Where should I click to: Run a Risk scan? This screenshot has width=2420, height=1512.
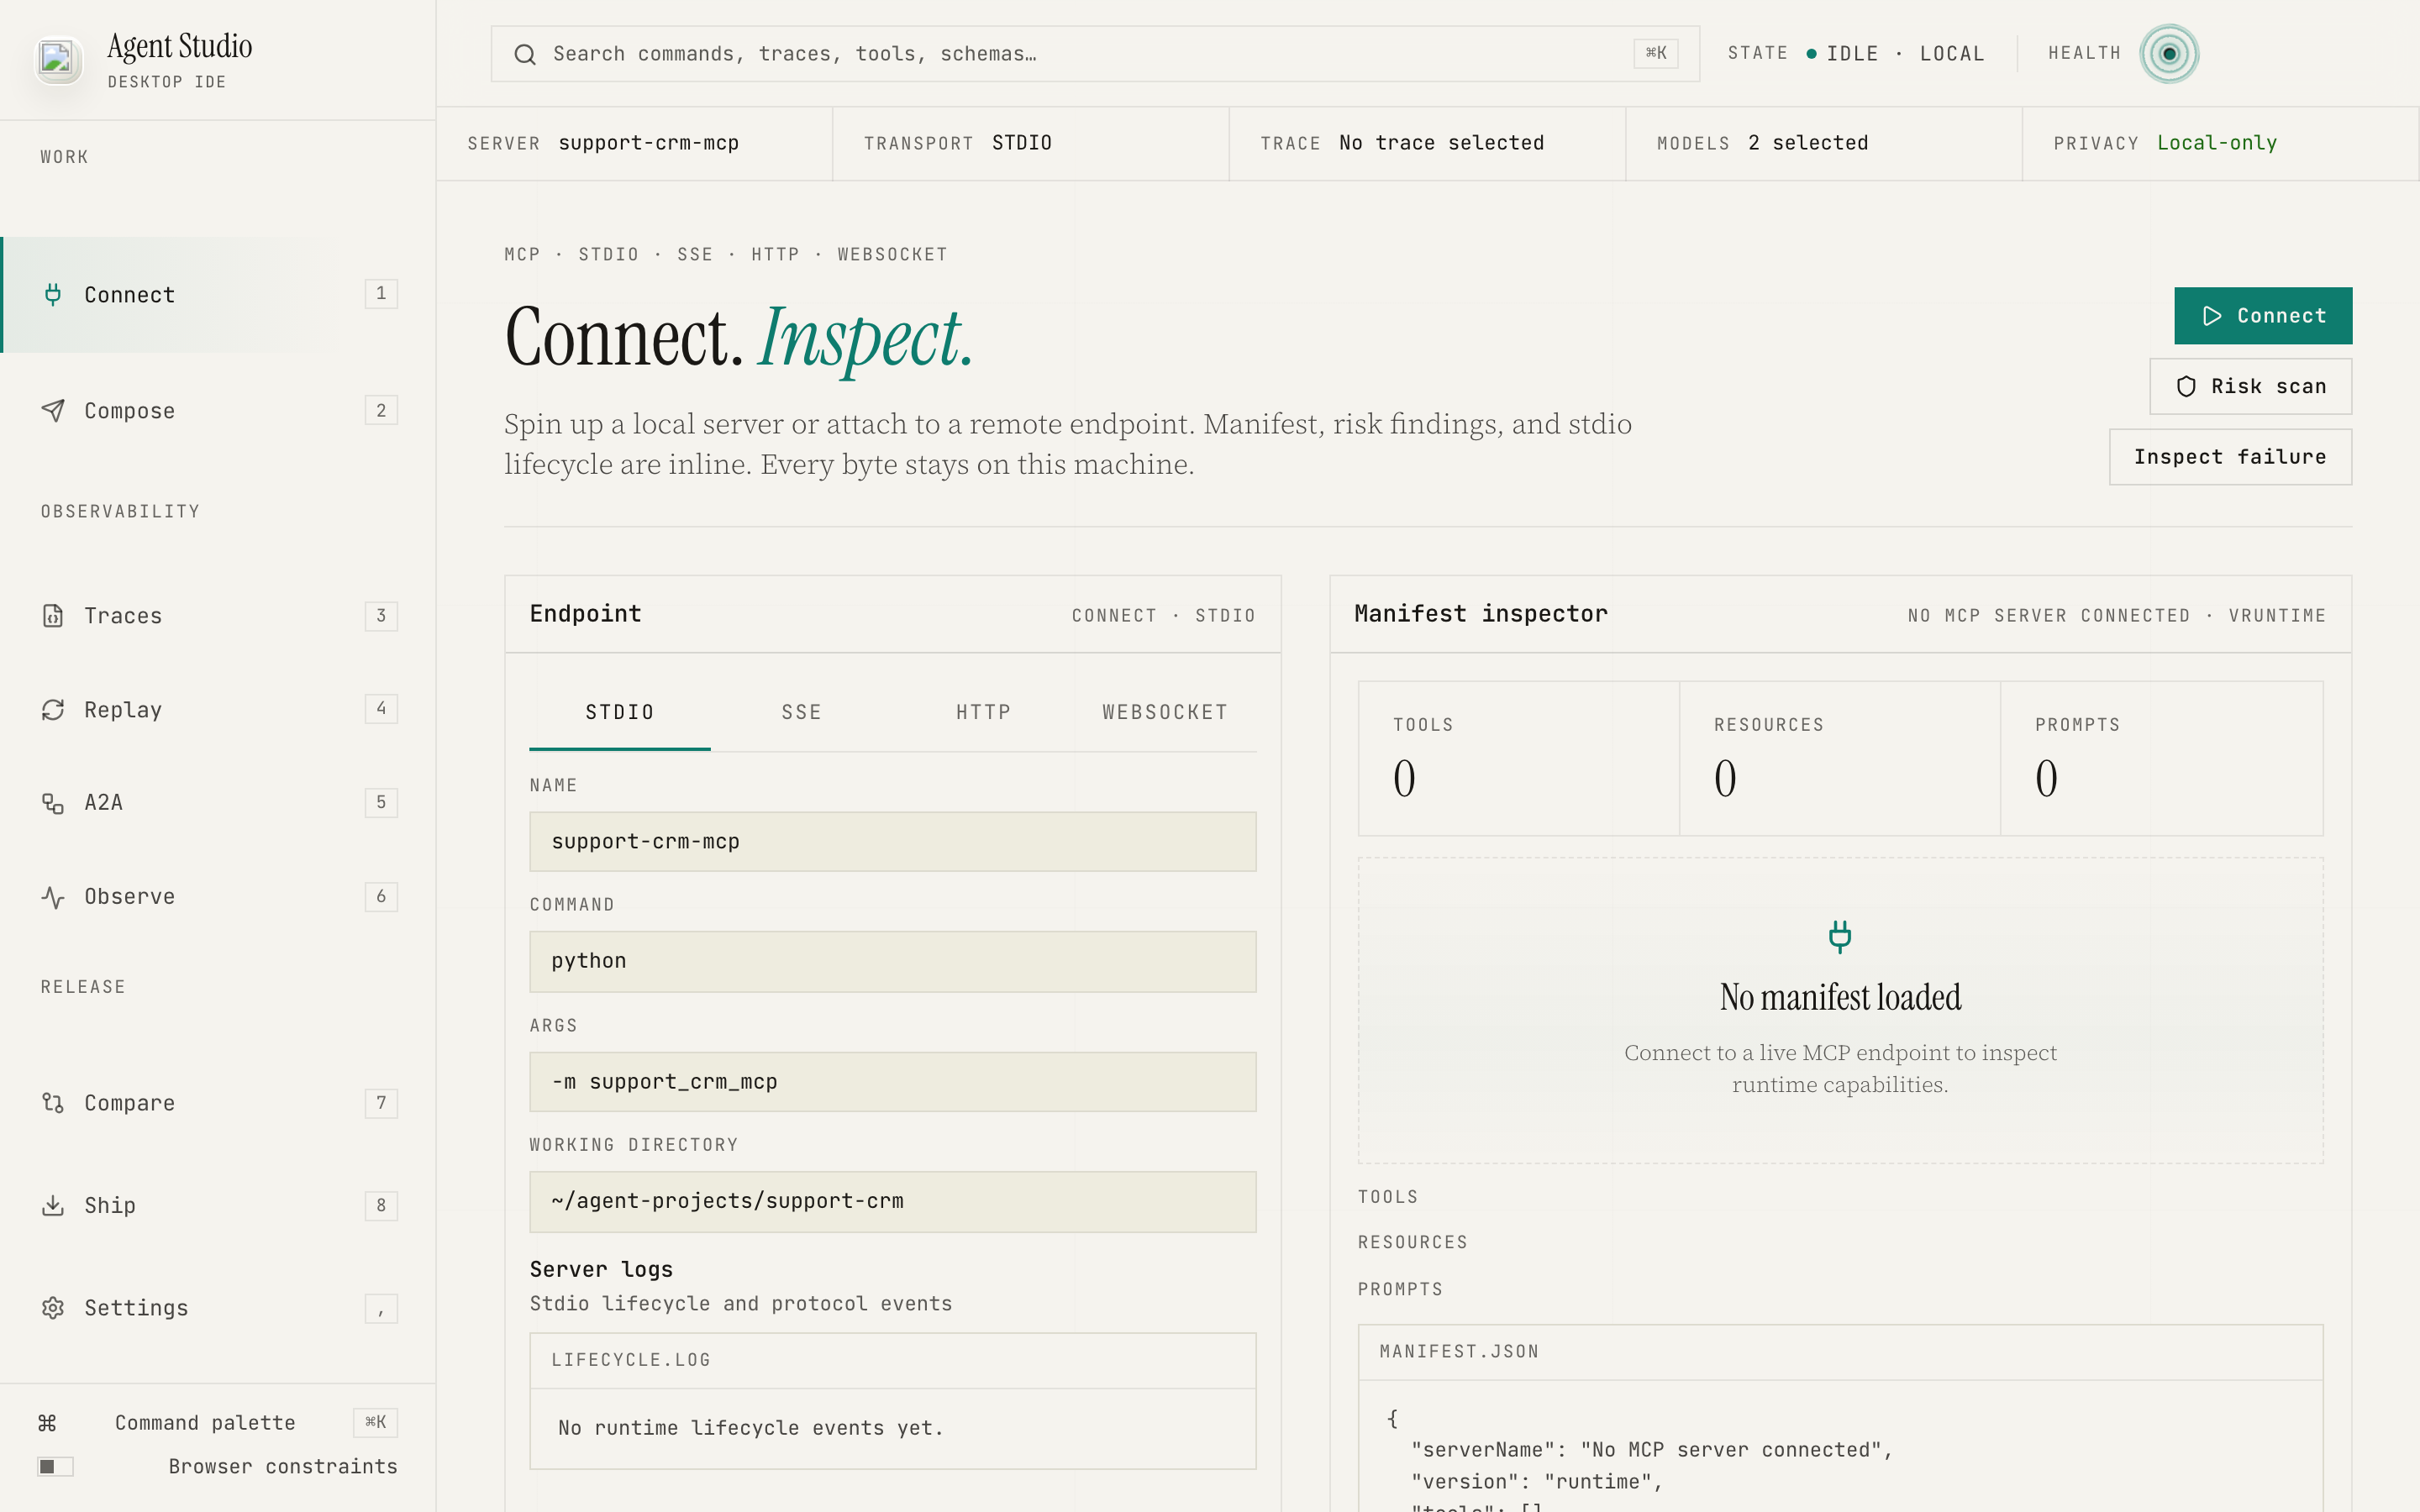(2251, 387)
